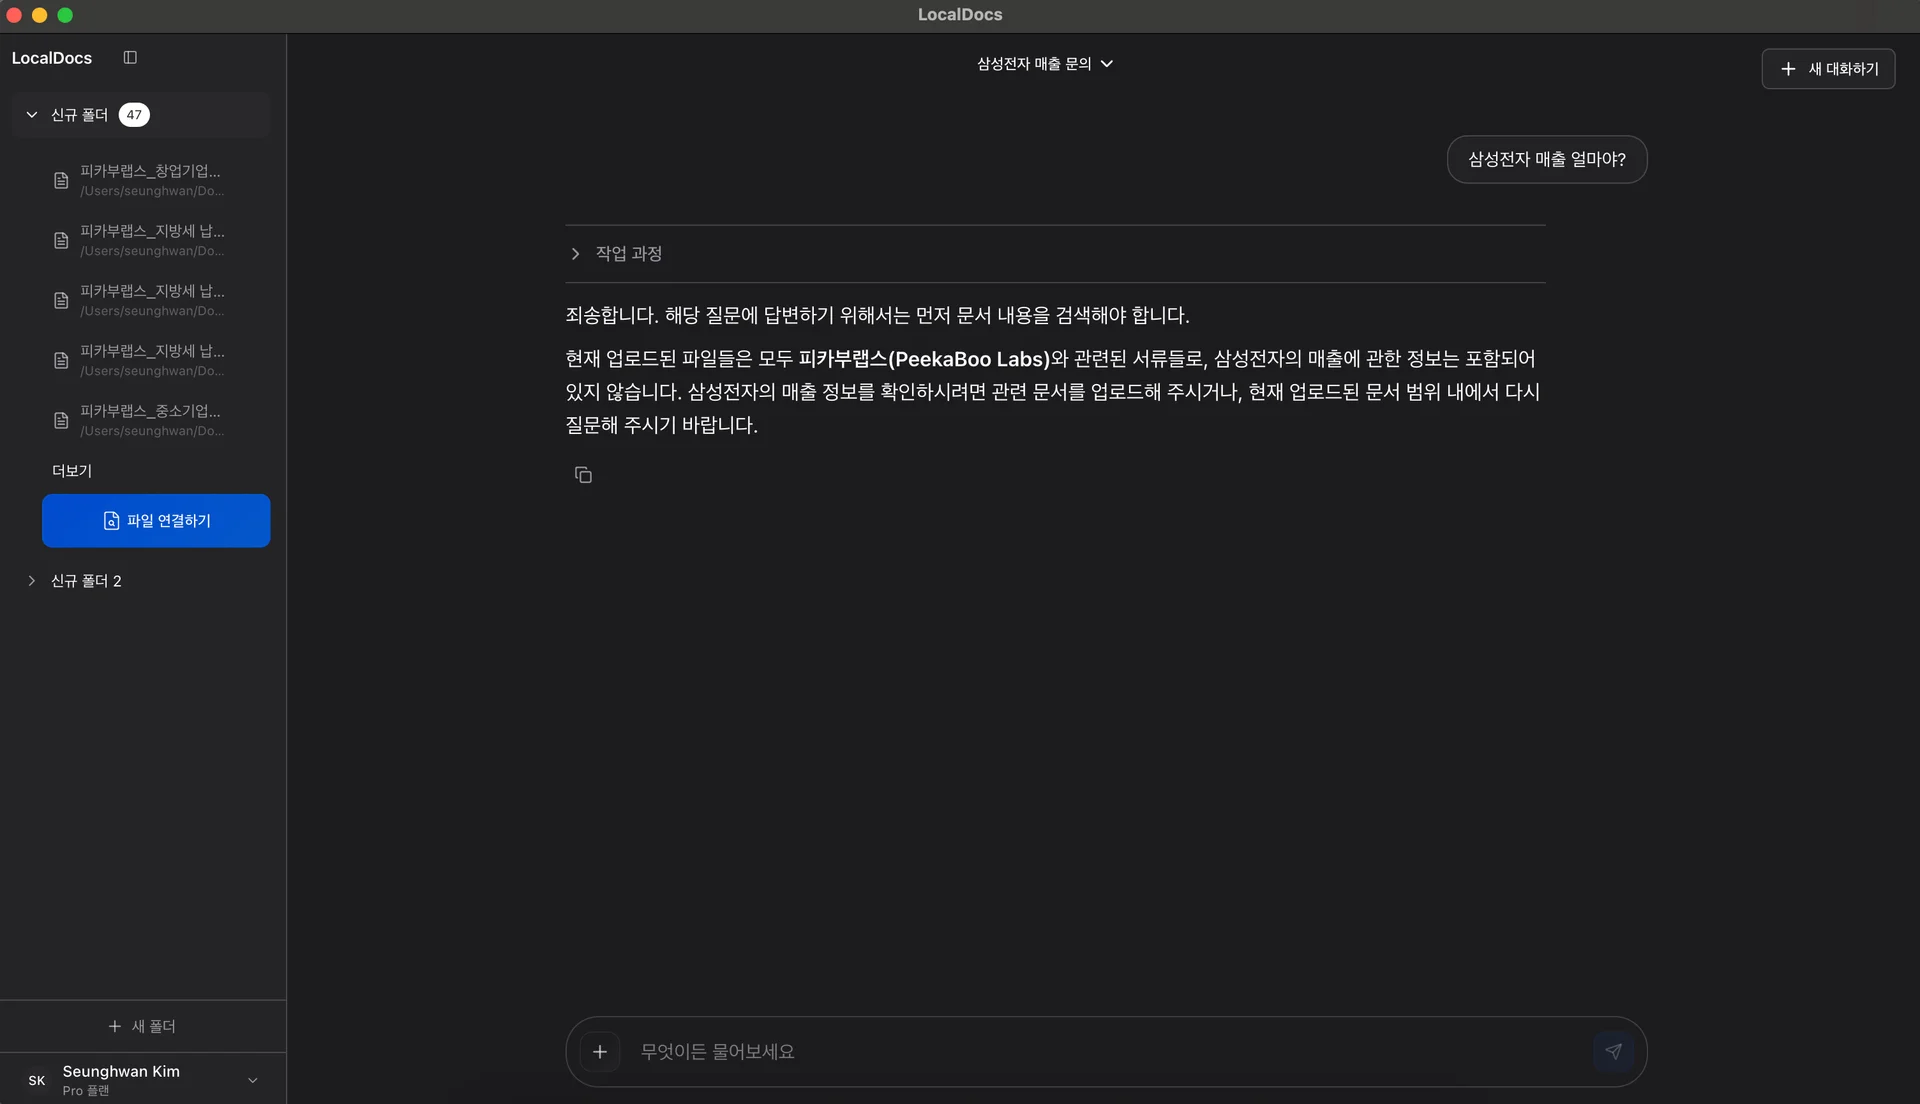Show more files via 더보기
This screenshot has width=1920, height=1104.
coord(71,470)
